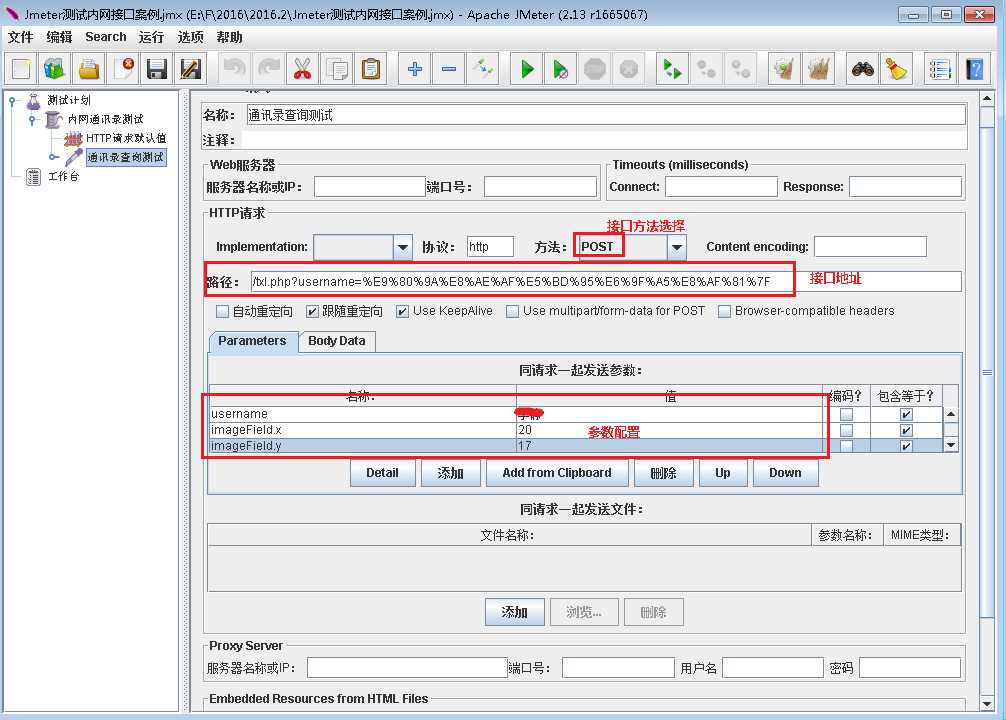Select HTTP请求默认值 in the tree
Screen dimensions: 1006x720
pos(126,138)
